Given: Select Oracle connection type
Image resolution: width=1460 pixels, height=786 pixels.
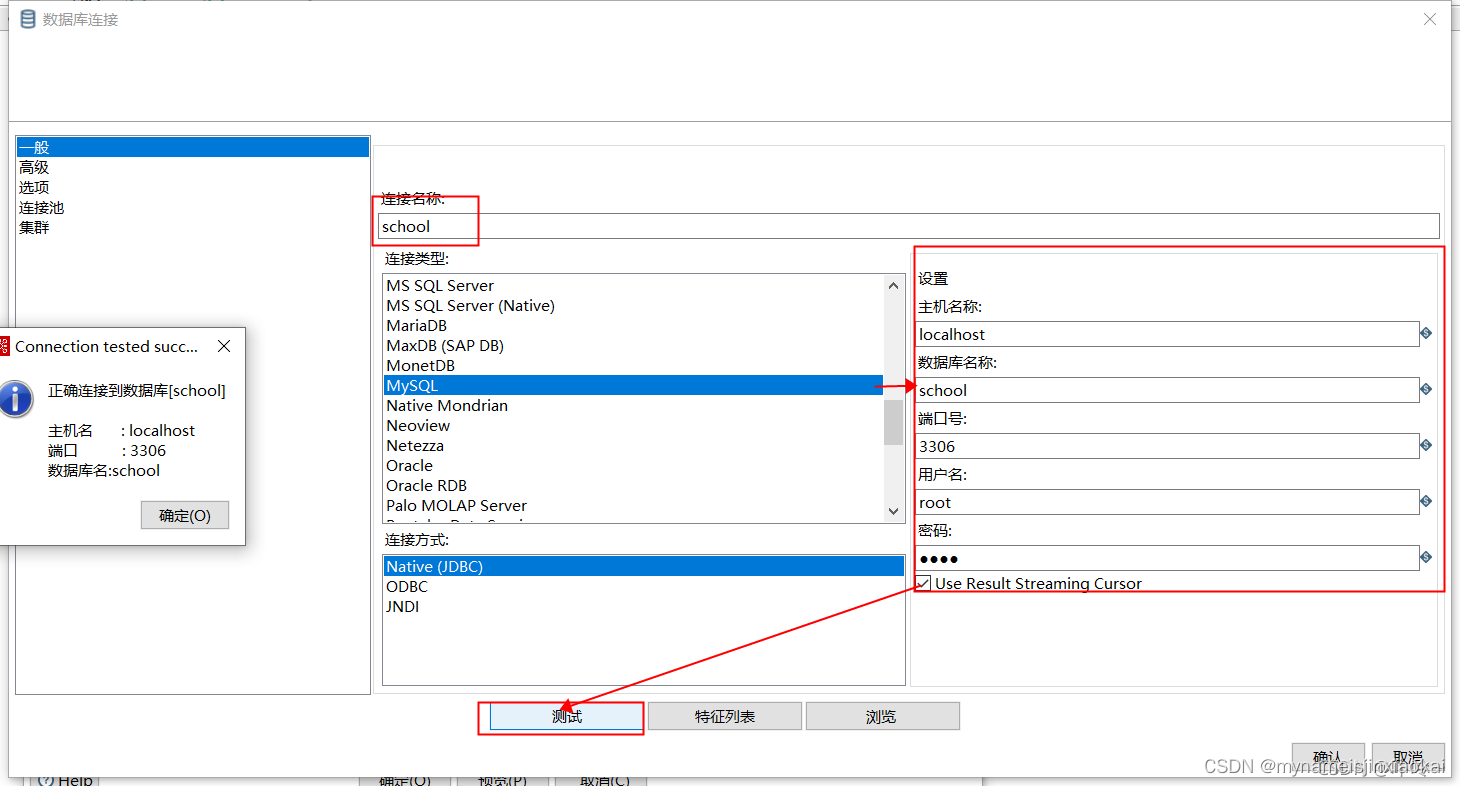Looking at the screenshot, I should point(633,465).
